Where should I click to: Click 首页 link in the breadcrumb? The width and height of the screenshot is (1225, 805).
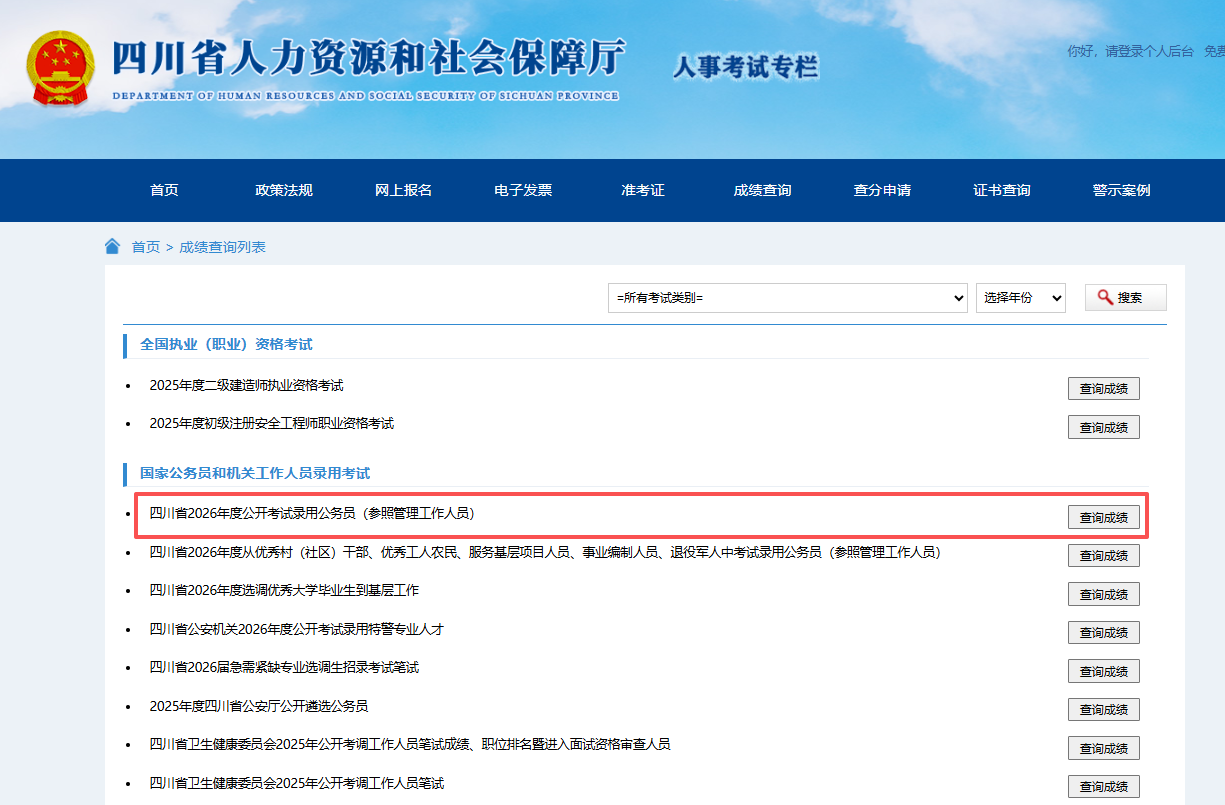(x=146, y=247)
